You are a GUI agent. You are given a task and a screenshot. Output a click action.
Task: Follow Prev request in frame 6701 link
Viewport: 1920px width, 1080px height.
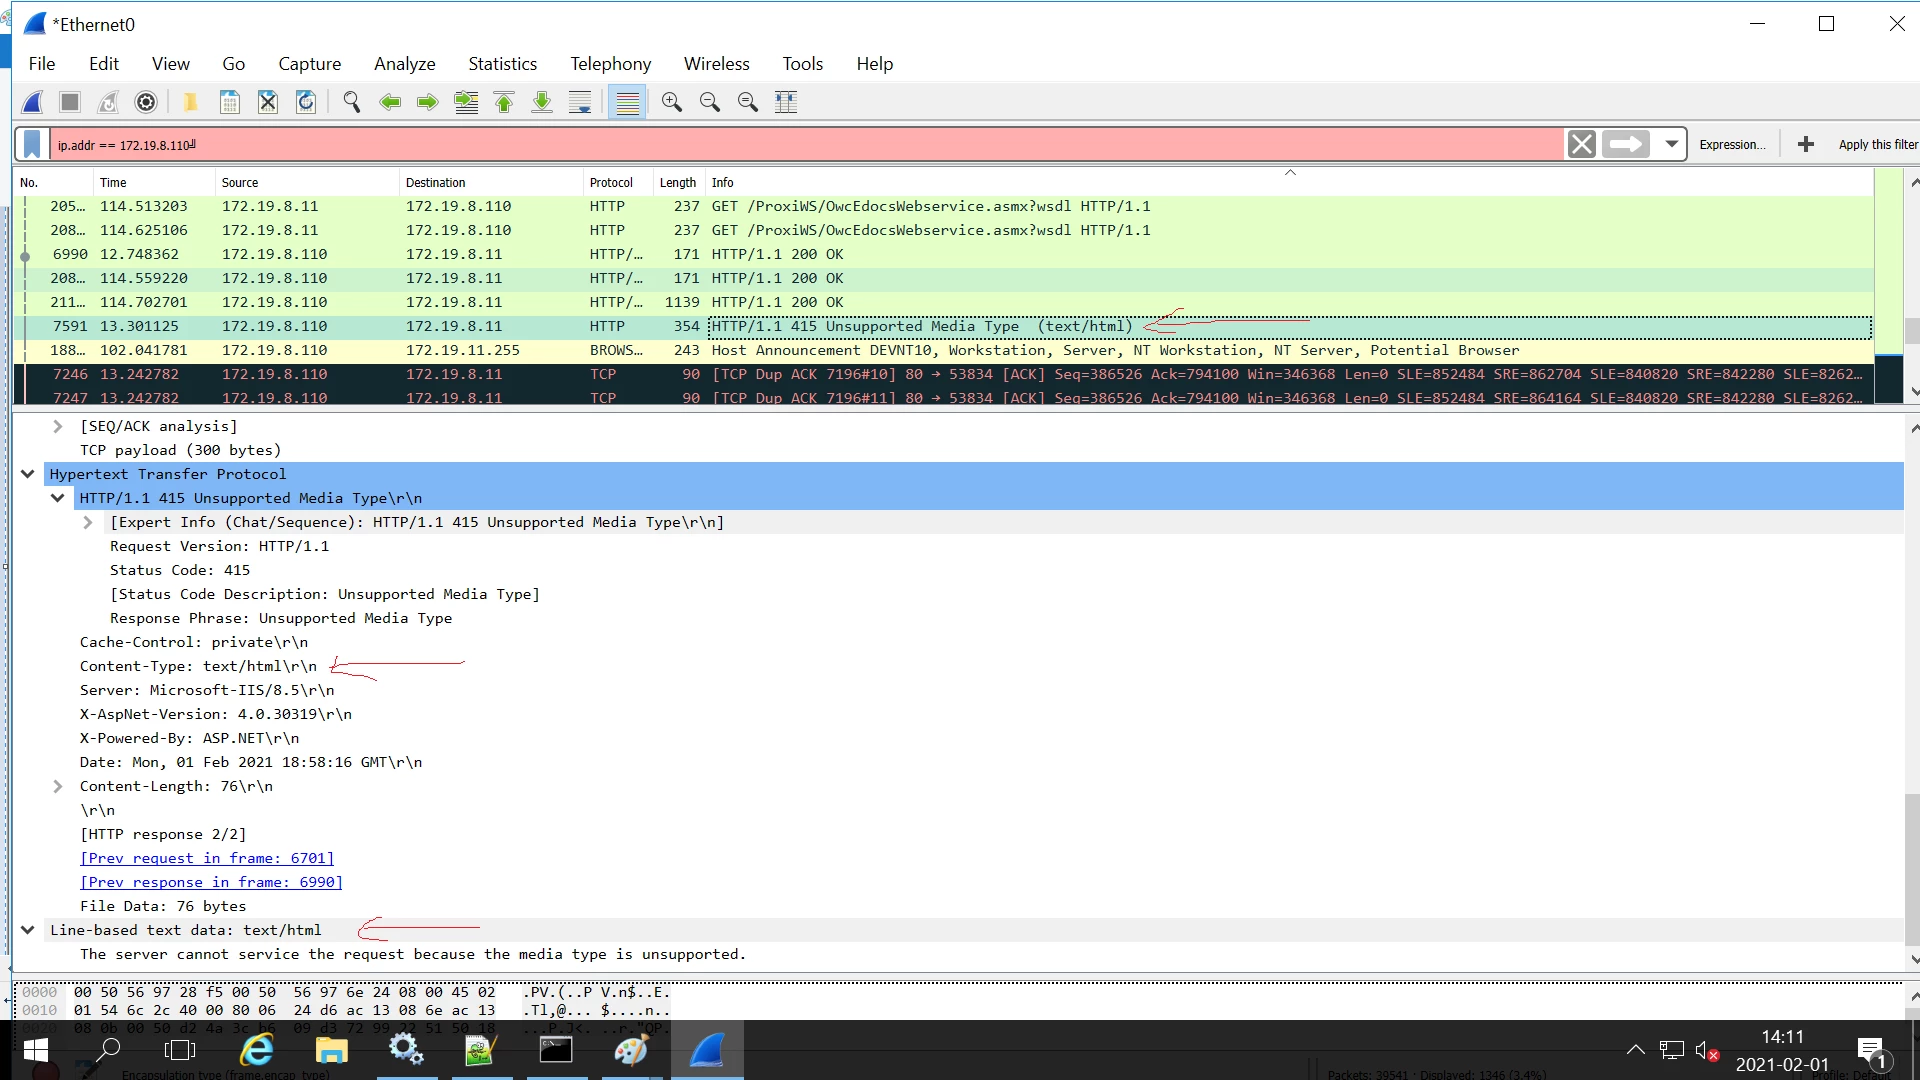207,858
